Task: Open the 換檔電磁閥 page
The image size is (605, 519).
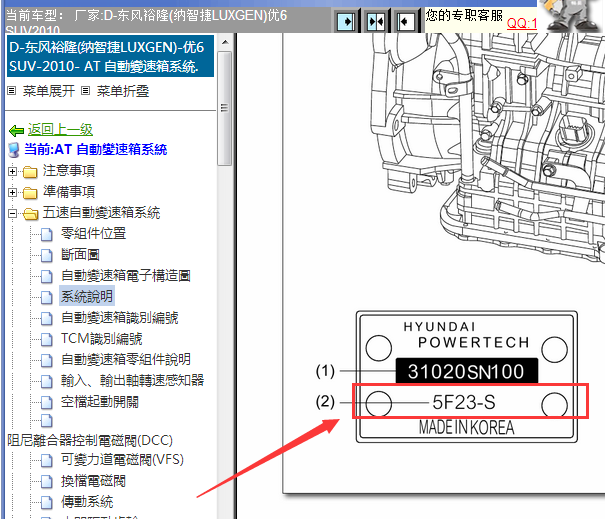Action: click(93, 481)
